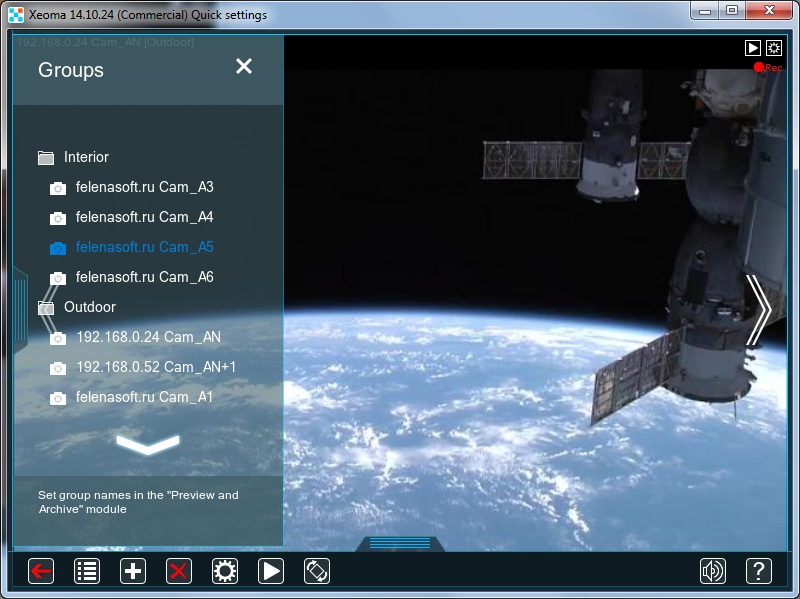Click the red back arrow icon

[x=41, y=570]
